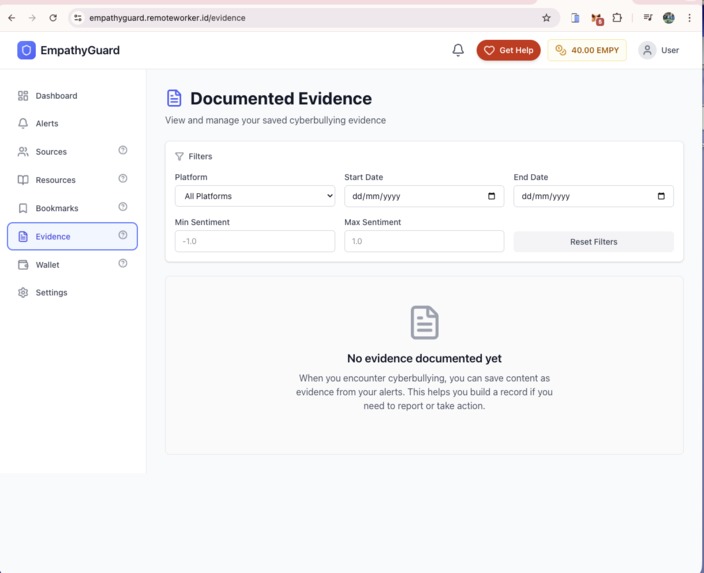Open Settings in sidebar
This screenshot has width=704, height=573.
click(x=72, y=292)
